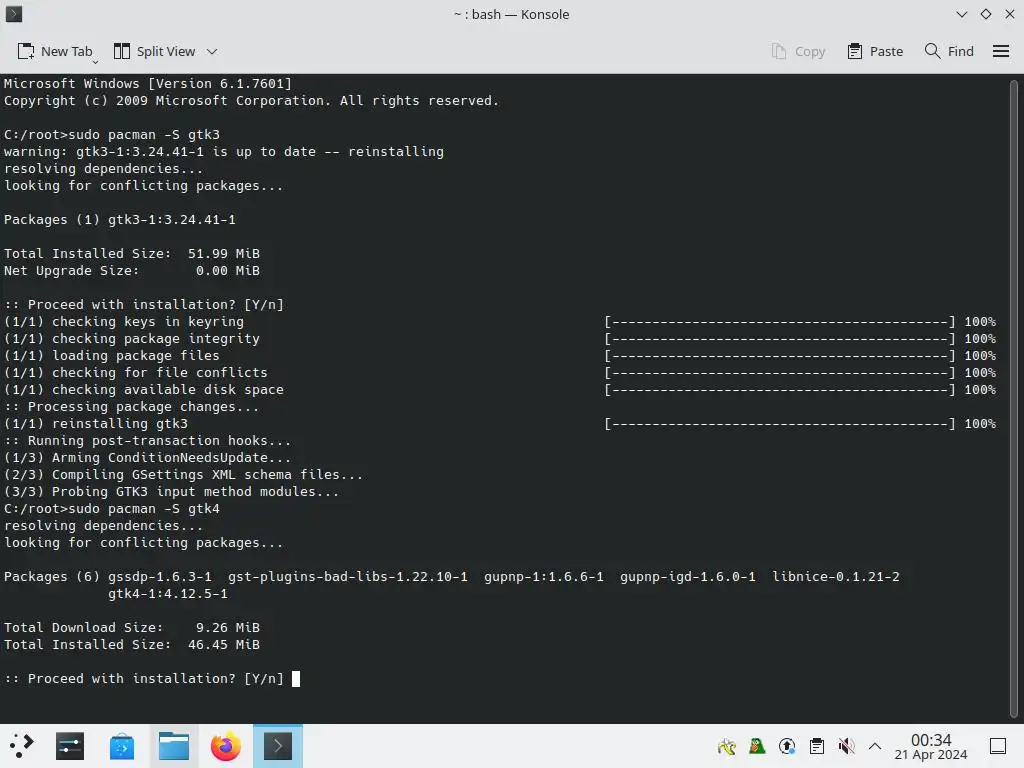Viewport: 1024px width, 768px height.
Task: Click 'warning: gtk3-1:3.24.41-1 is up to date' line
Action: click(x=224, y=152)
